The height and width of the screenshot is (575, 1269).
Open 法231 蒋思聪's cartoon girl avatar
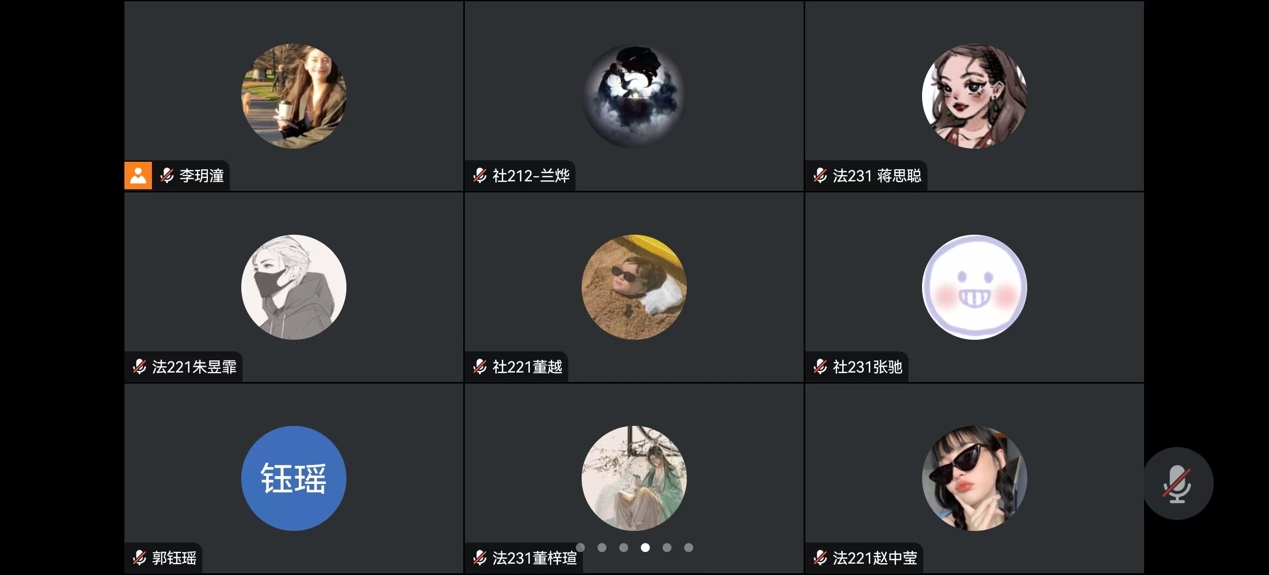974,96
